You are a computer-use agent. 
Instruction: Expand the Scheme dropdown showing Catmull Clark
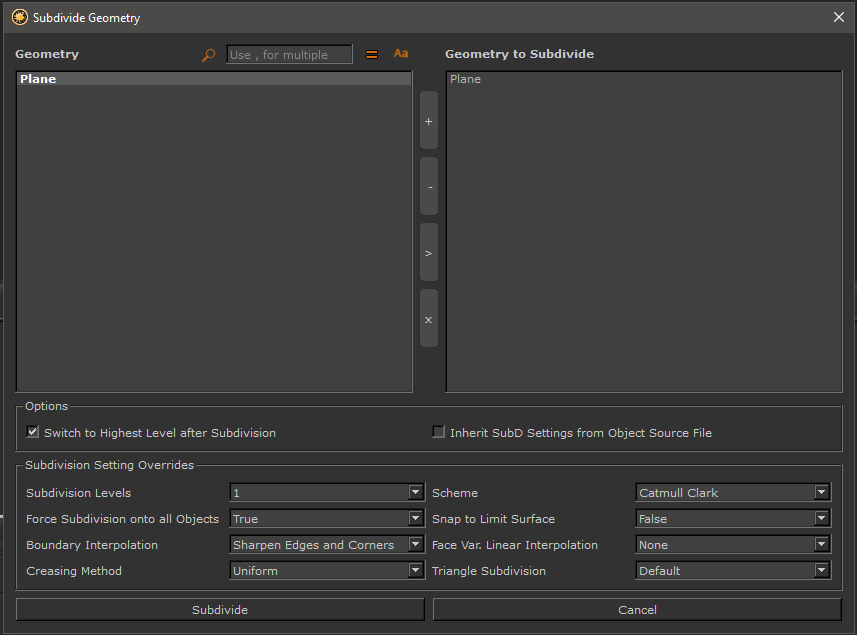pyautogui.click(x=733, y=493)
